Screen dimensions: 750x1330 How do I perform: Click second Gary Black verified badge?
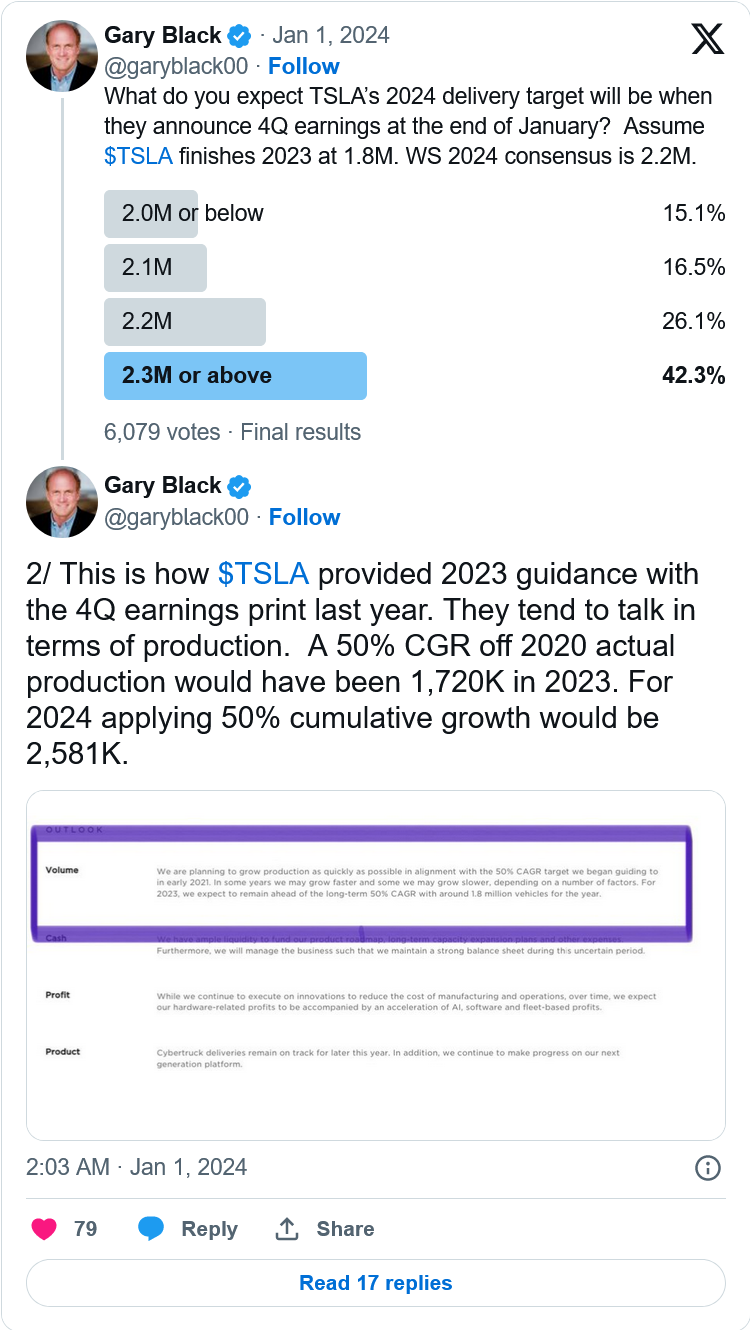(x=239, y=487)
